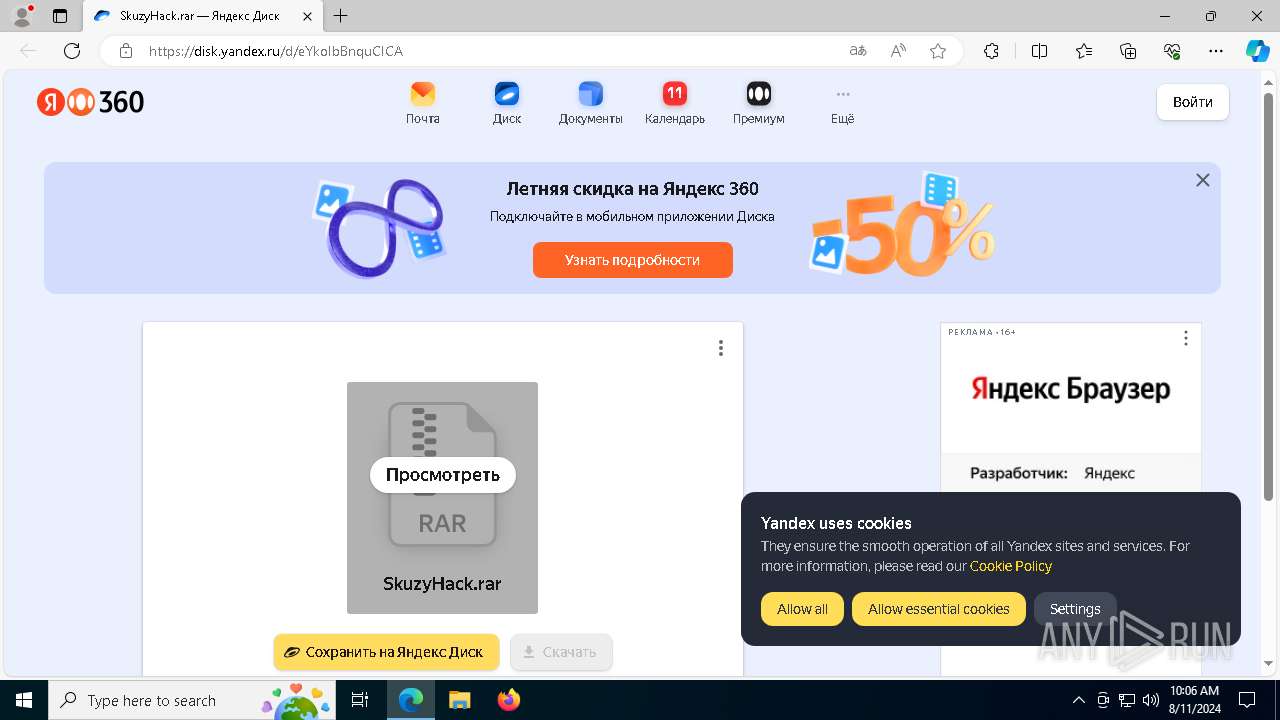
Task: Open browser Extensions icon
Action: (991, 51)
